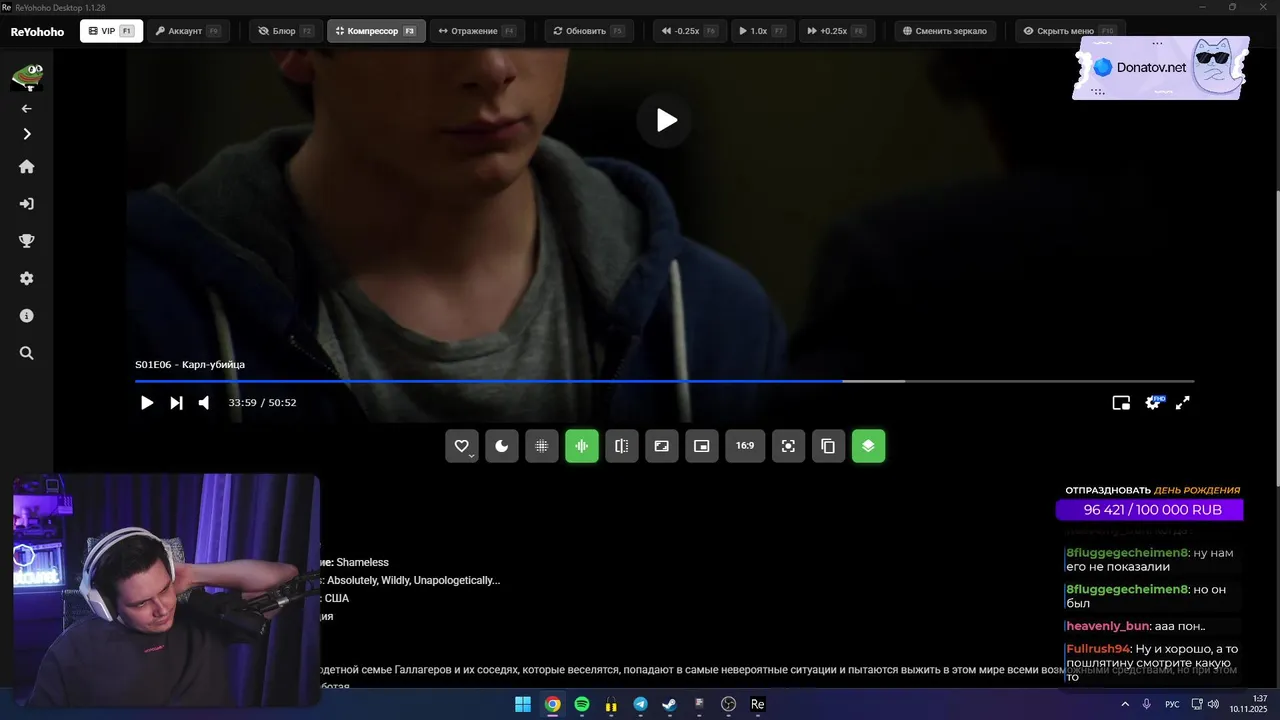Click the Donatov.net banner
The width and height of the screenshot is (1280, 720).
point(1160,68)
